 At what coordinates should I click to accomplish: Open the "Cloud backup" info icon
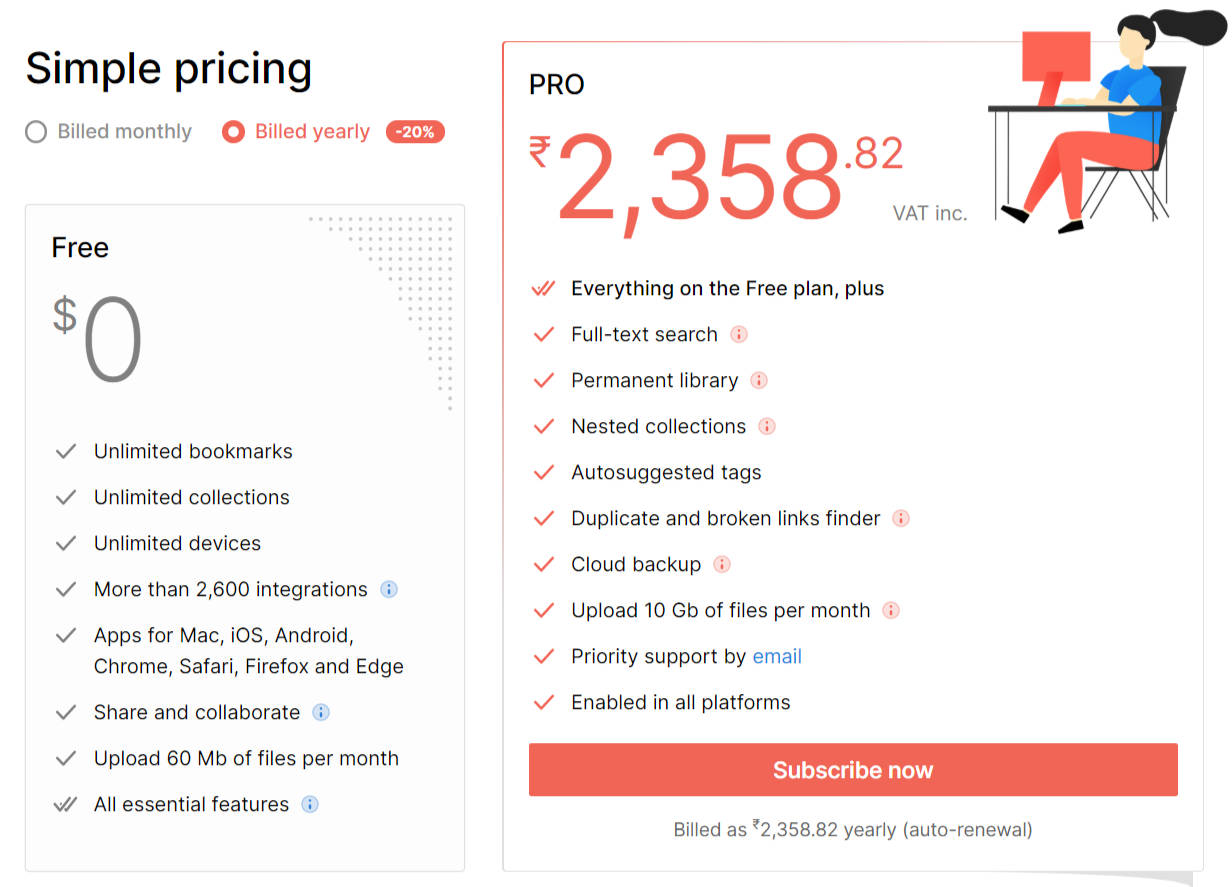721,564
